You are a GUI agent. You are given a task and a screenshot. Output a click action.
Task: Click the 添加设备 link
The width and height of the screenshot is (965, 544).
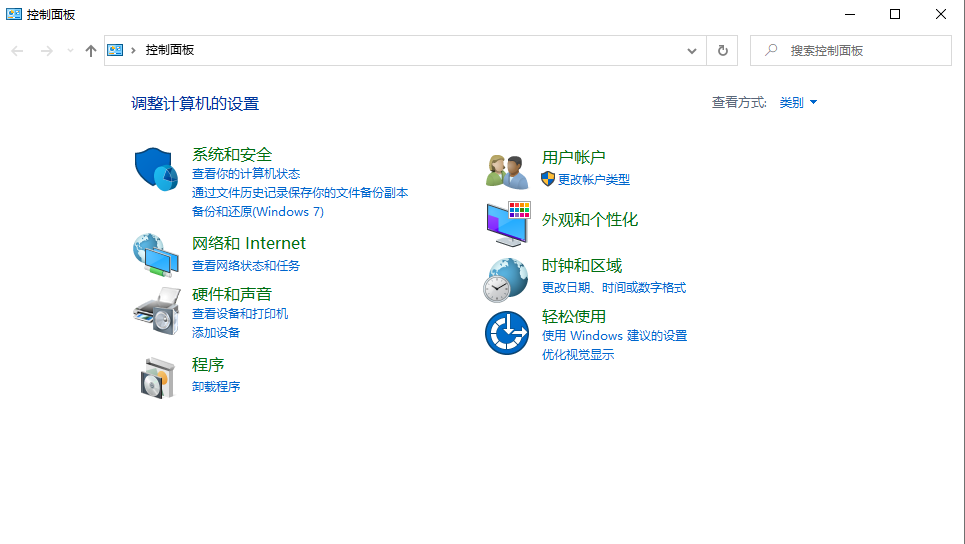(x=216, y=332)
